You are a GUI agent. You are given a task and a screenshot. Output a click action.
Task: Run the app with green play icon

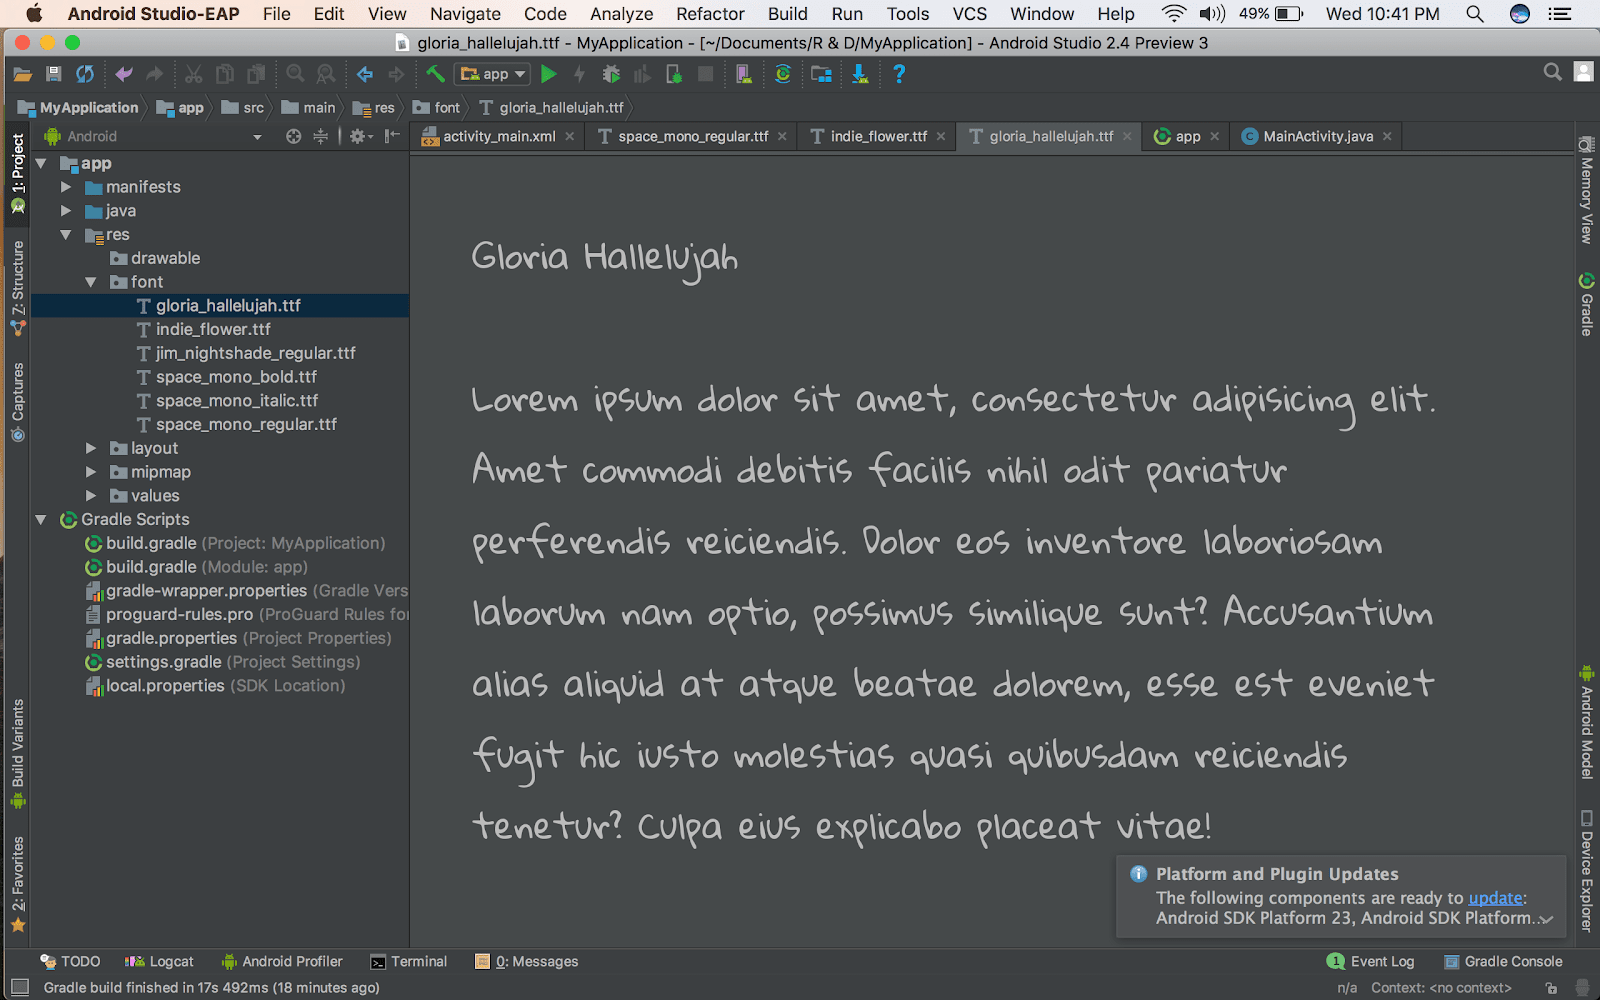pyautogui.click(x=548, y=74)
